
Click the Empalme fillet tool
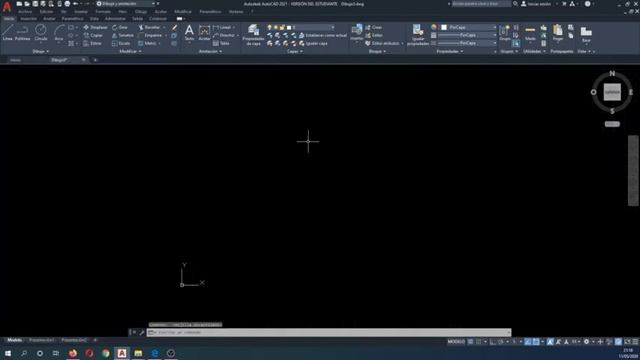coord(150,36)
